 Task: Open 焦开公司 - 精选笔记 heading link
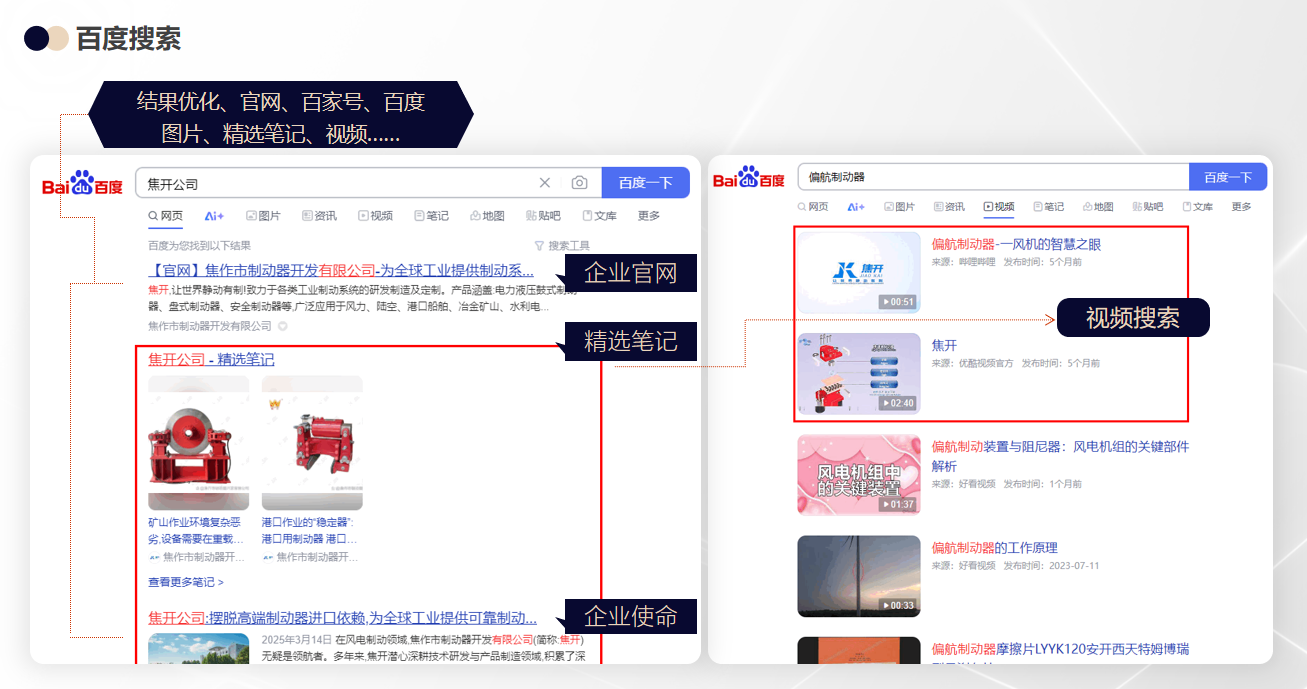[x=211, y=359]
